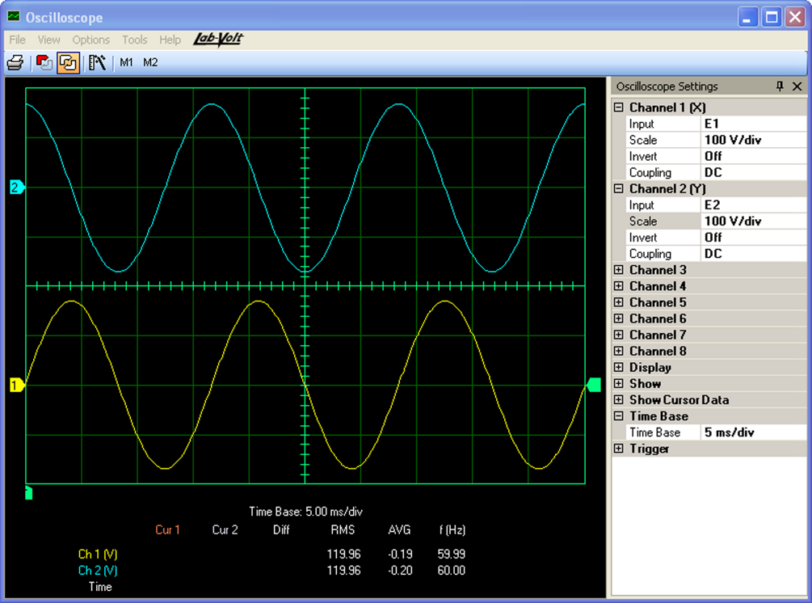Select Channel 1 Input value E1

(x=753, y=124)
